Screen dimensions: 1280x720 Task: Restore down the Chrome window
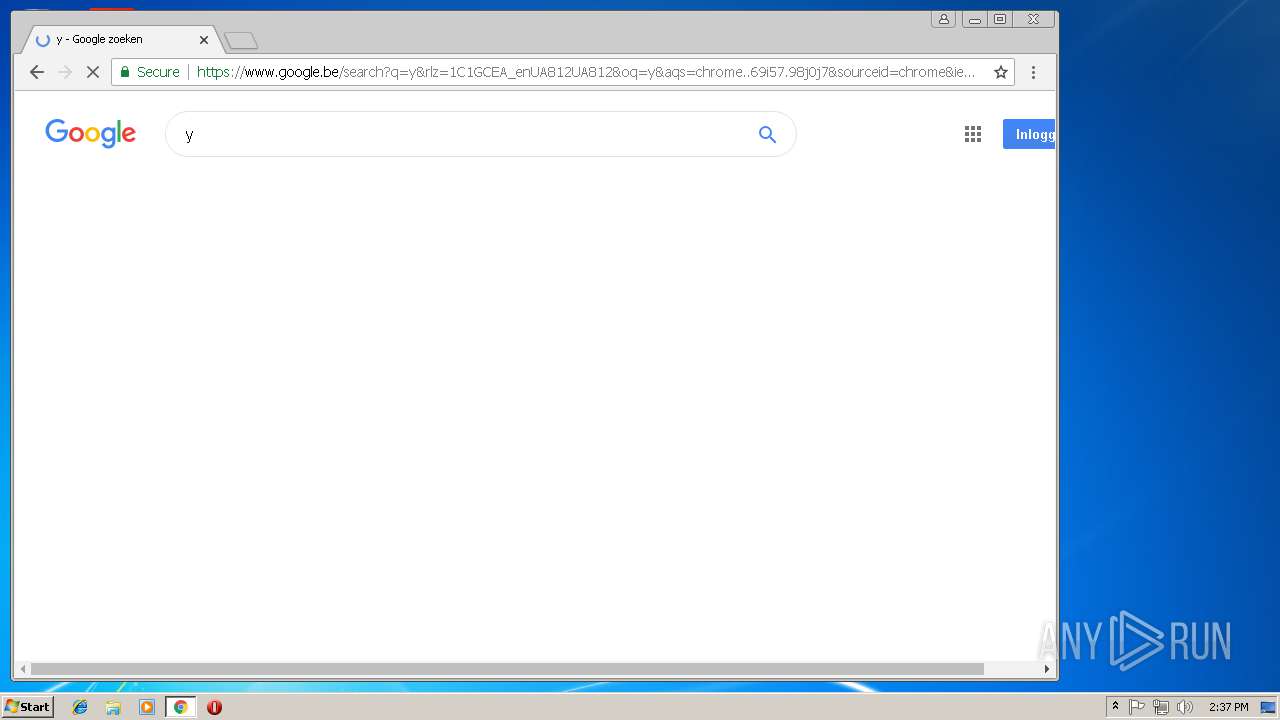pos(1000,19)
